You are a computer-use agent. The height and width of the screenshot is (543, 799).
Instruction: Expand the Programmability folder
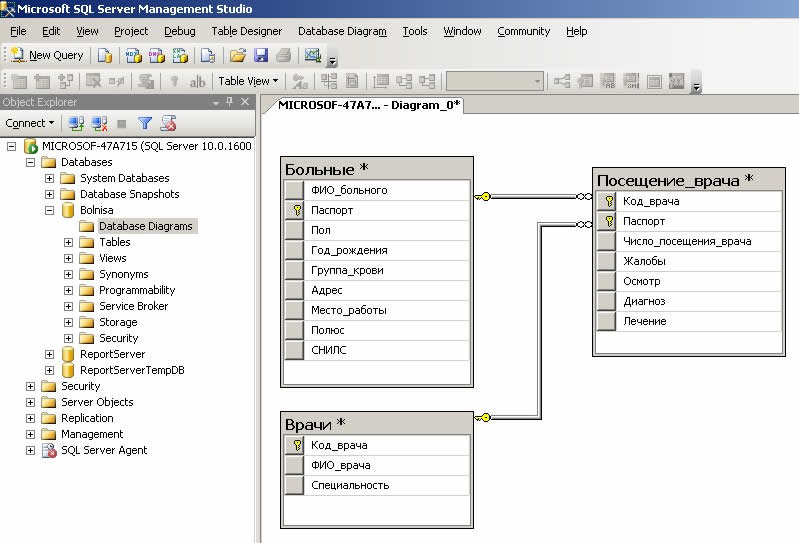coord(68,290)
